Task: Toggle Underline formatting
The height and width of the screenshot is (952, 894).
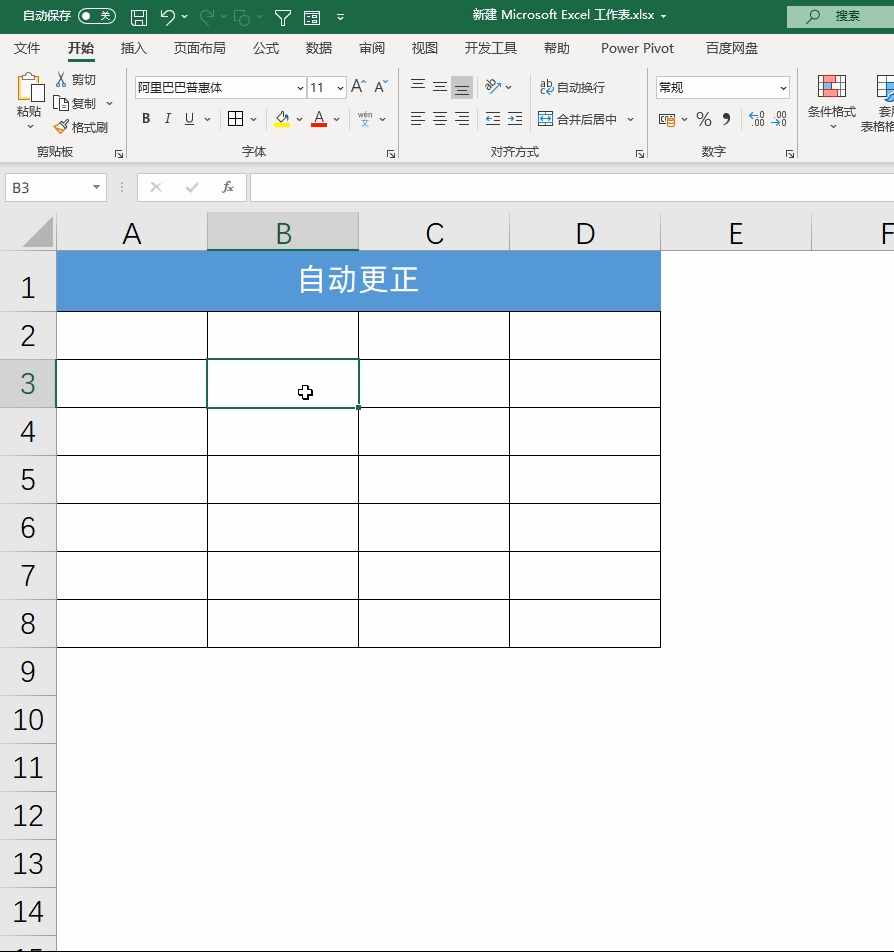Action: [x=189, y=118]
